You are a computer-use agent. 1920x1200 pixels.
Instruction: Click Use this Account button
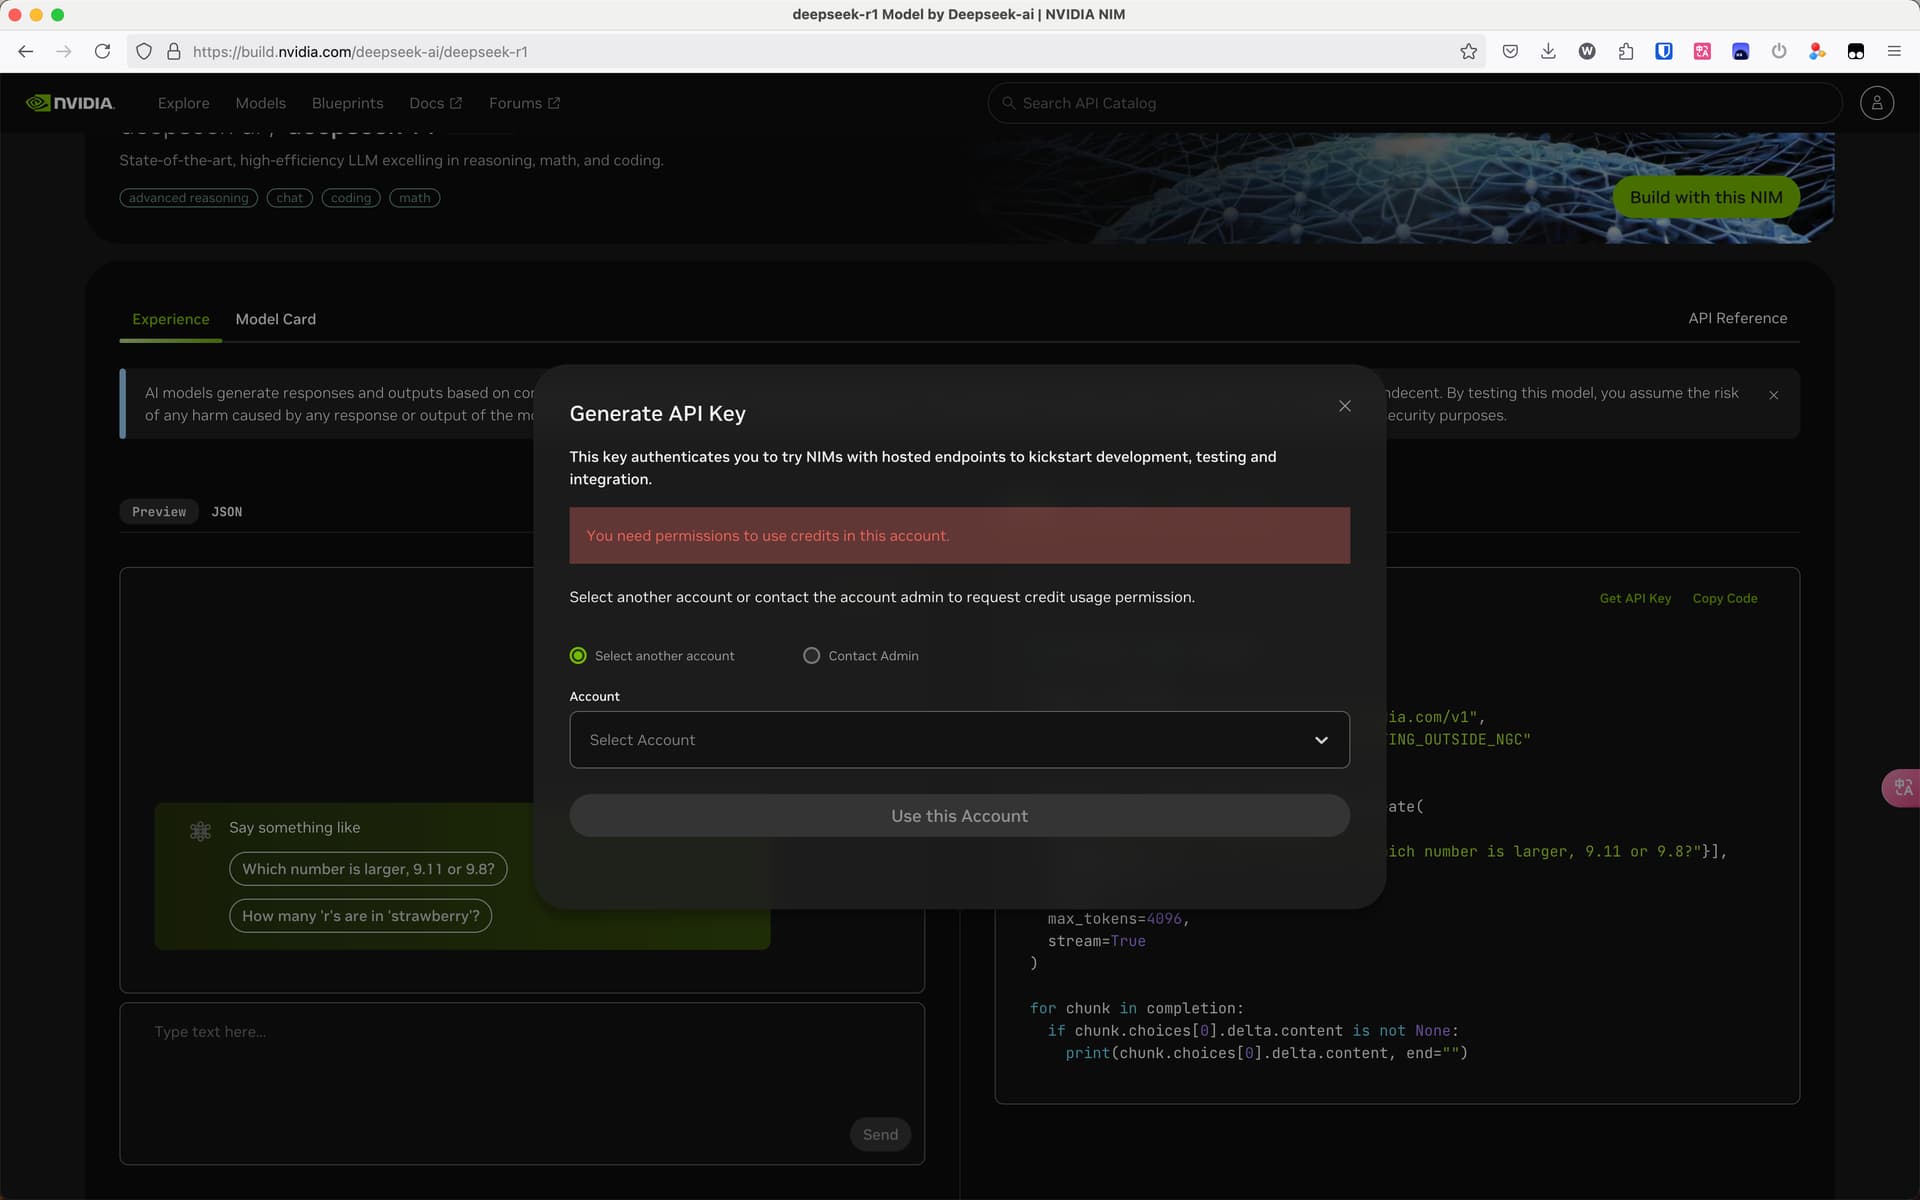(x=959, y=816)
